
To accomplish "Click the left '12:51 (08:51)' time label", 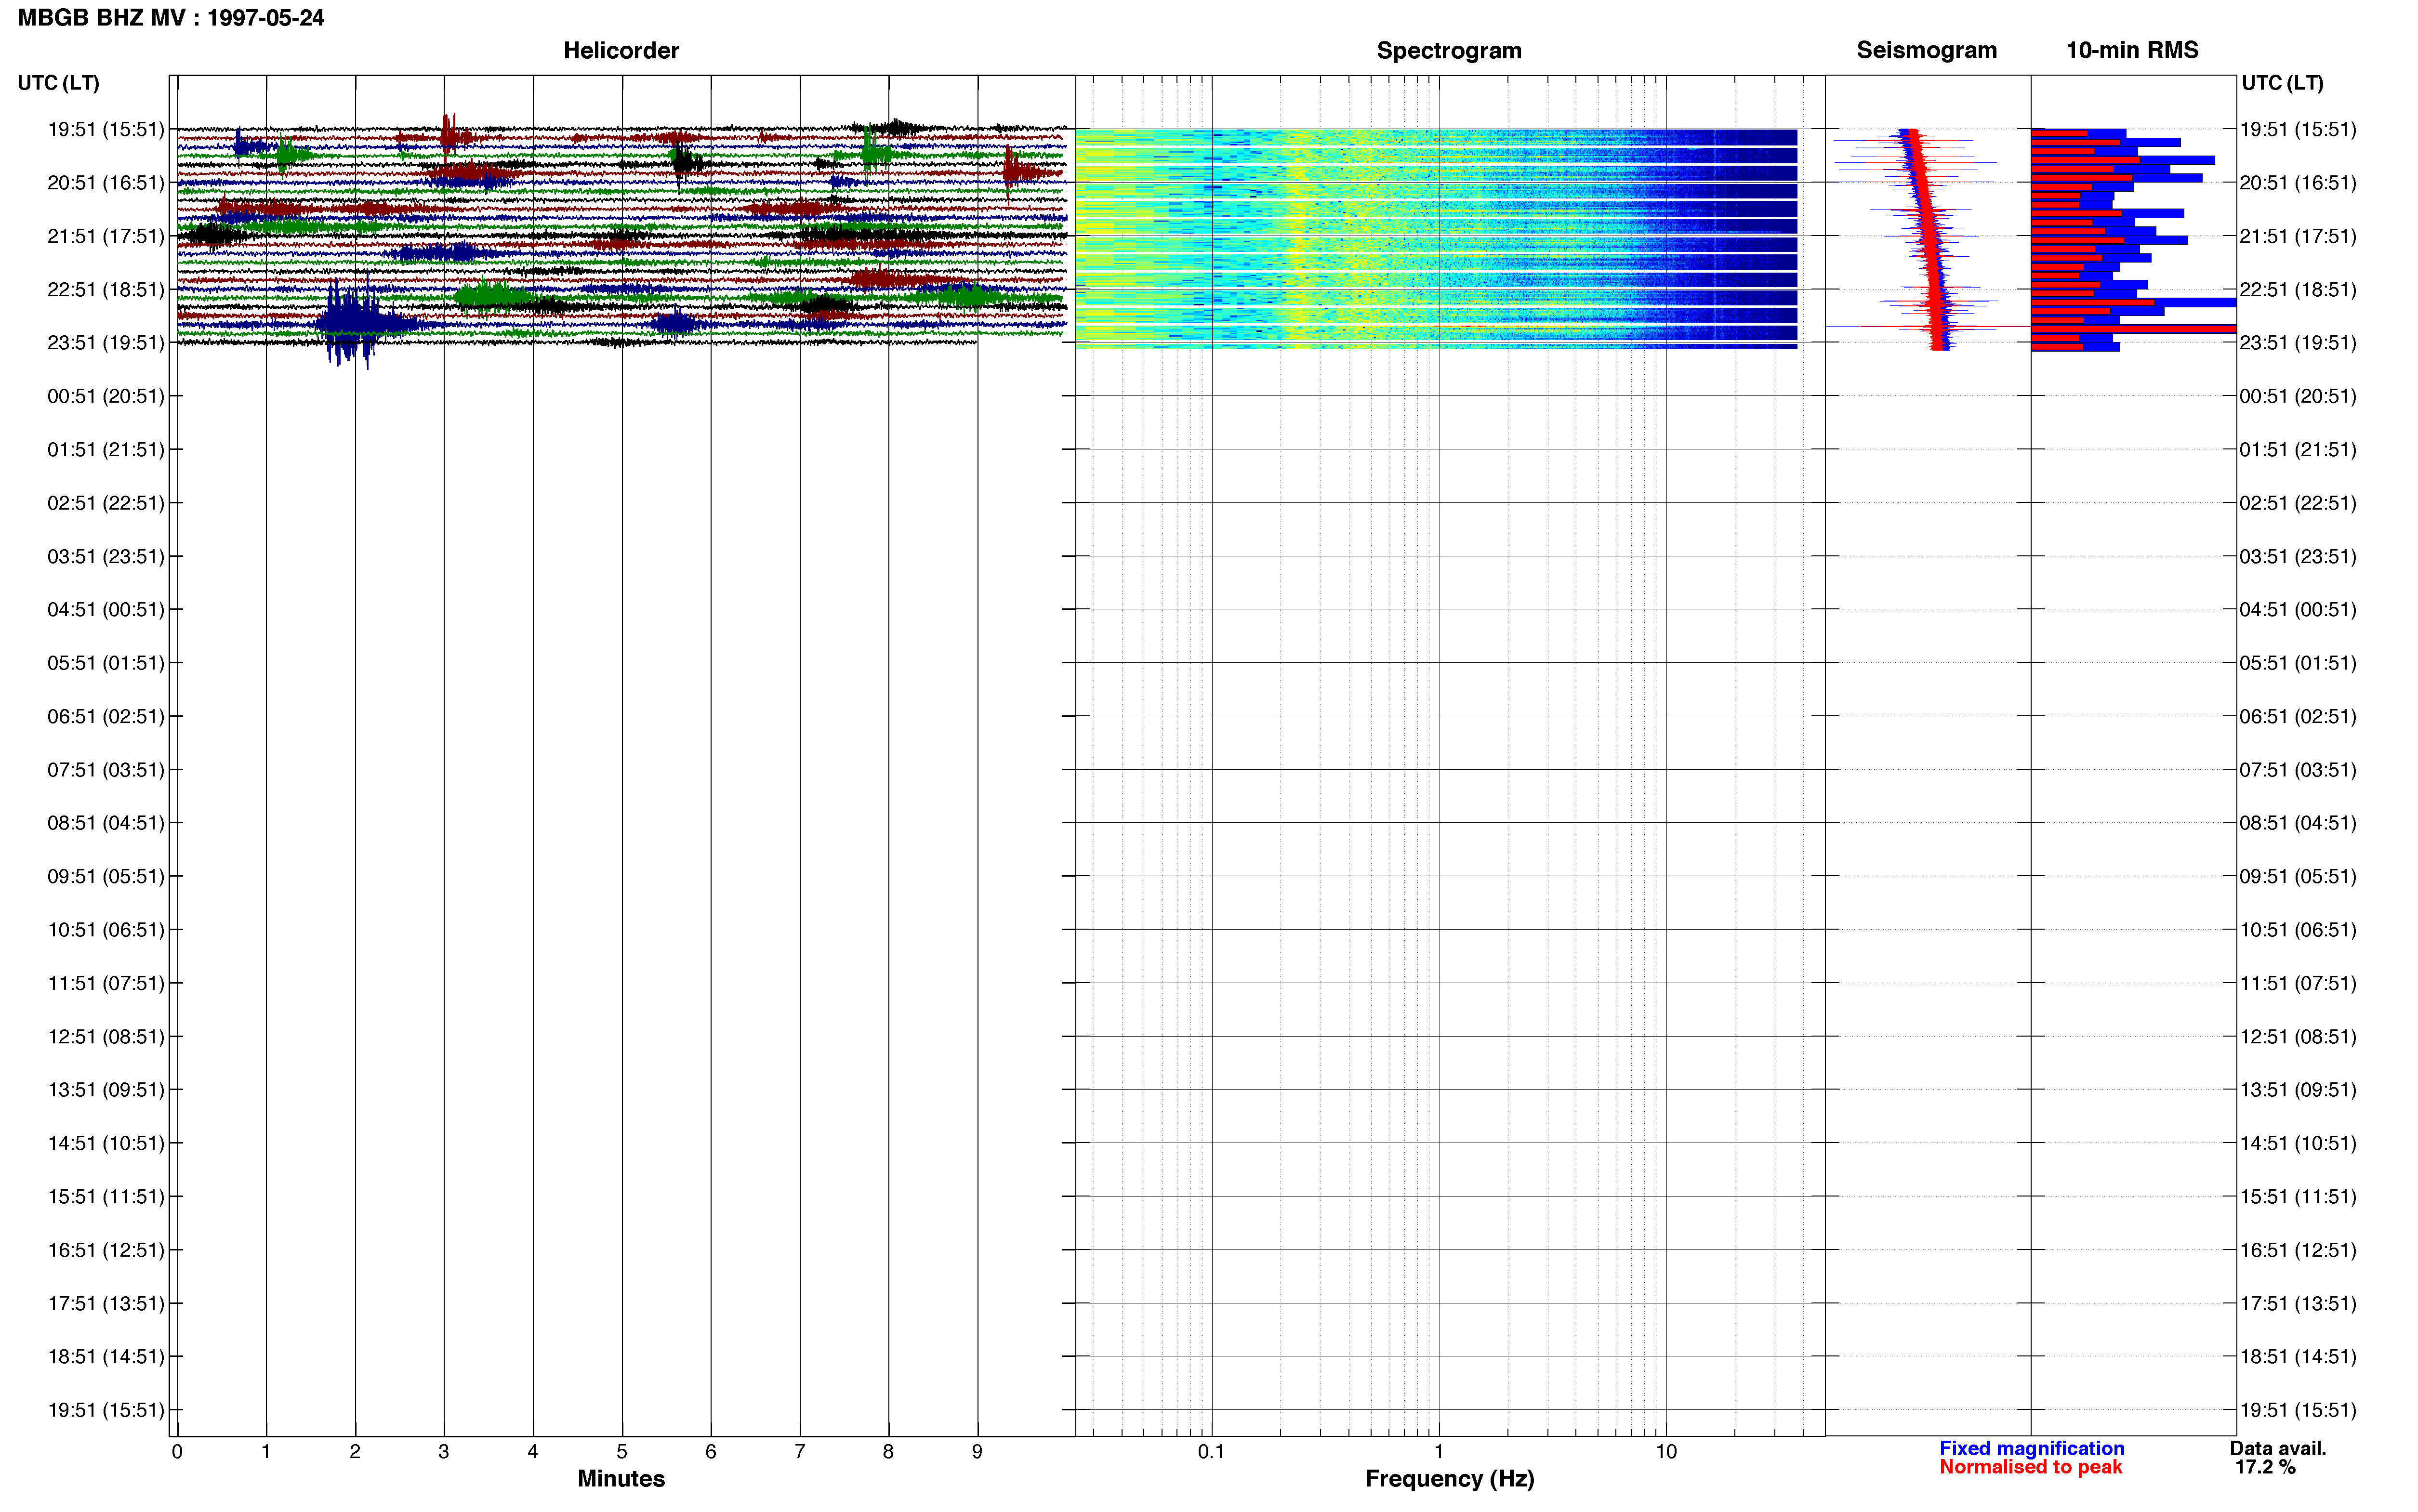I will [x=106, y=1036].
